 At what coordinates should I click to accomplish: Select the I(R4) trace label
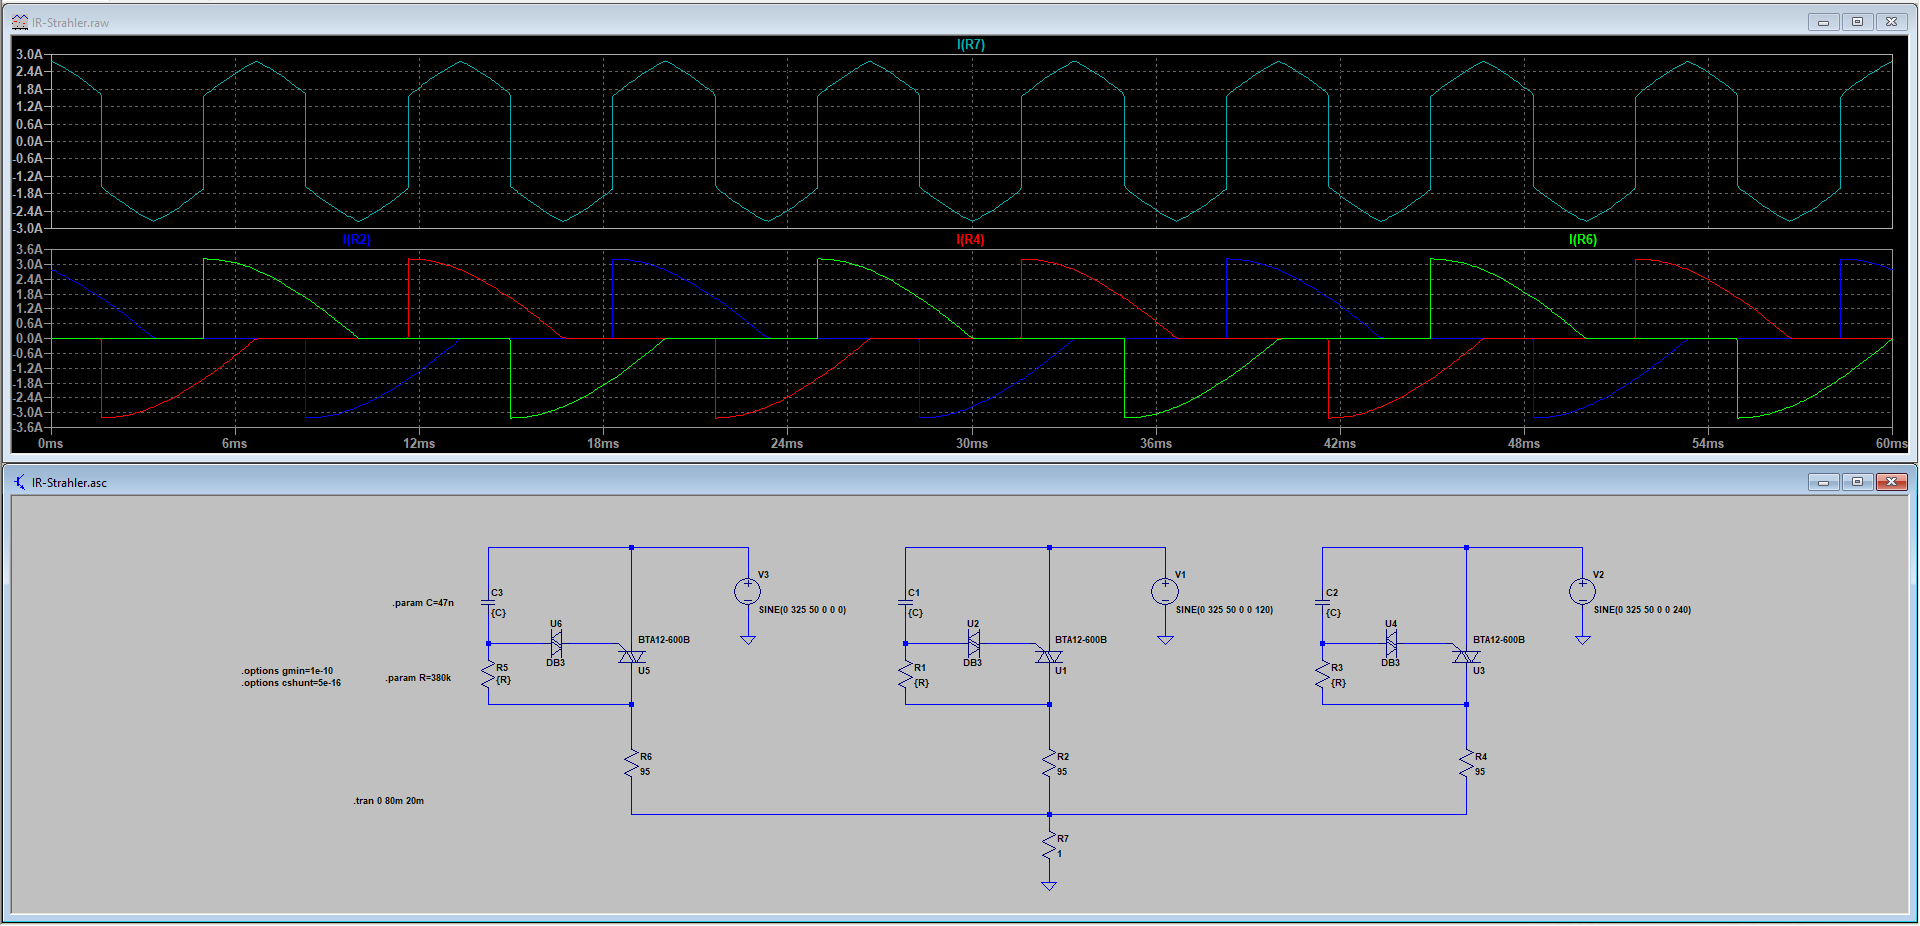pyautogui.click(x=970, y=240)
